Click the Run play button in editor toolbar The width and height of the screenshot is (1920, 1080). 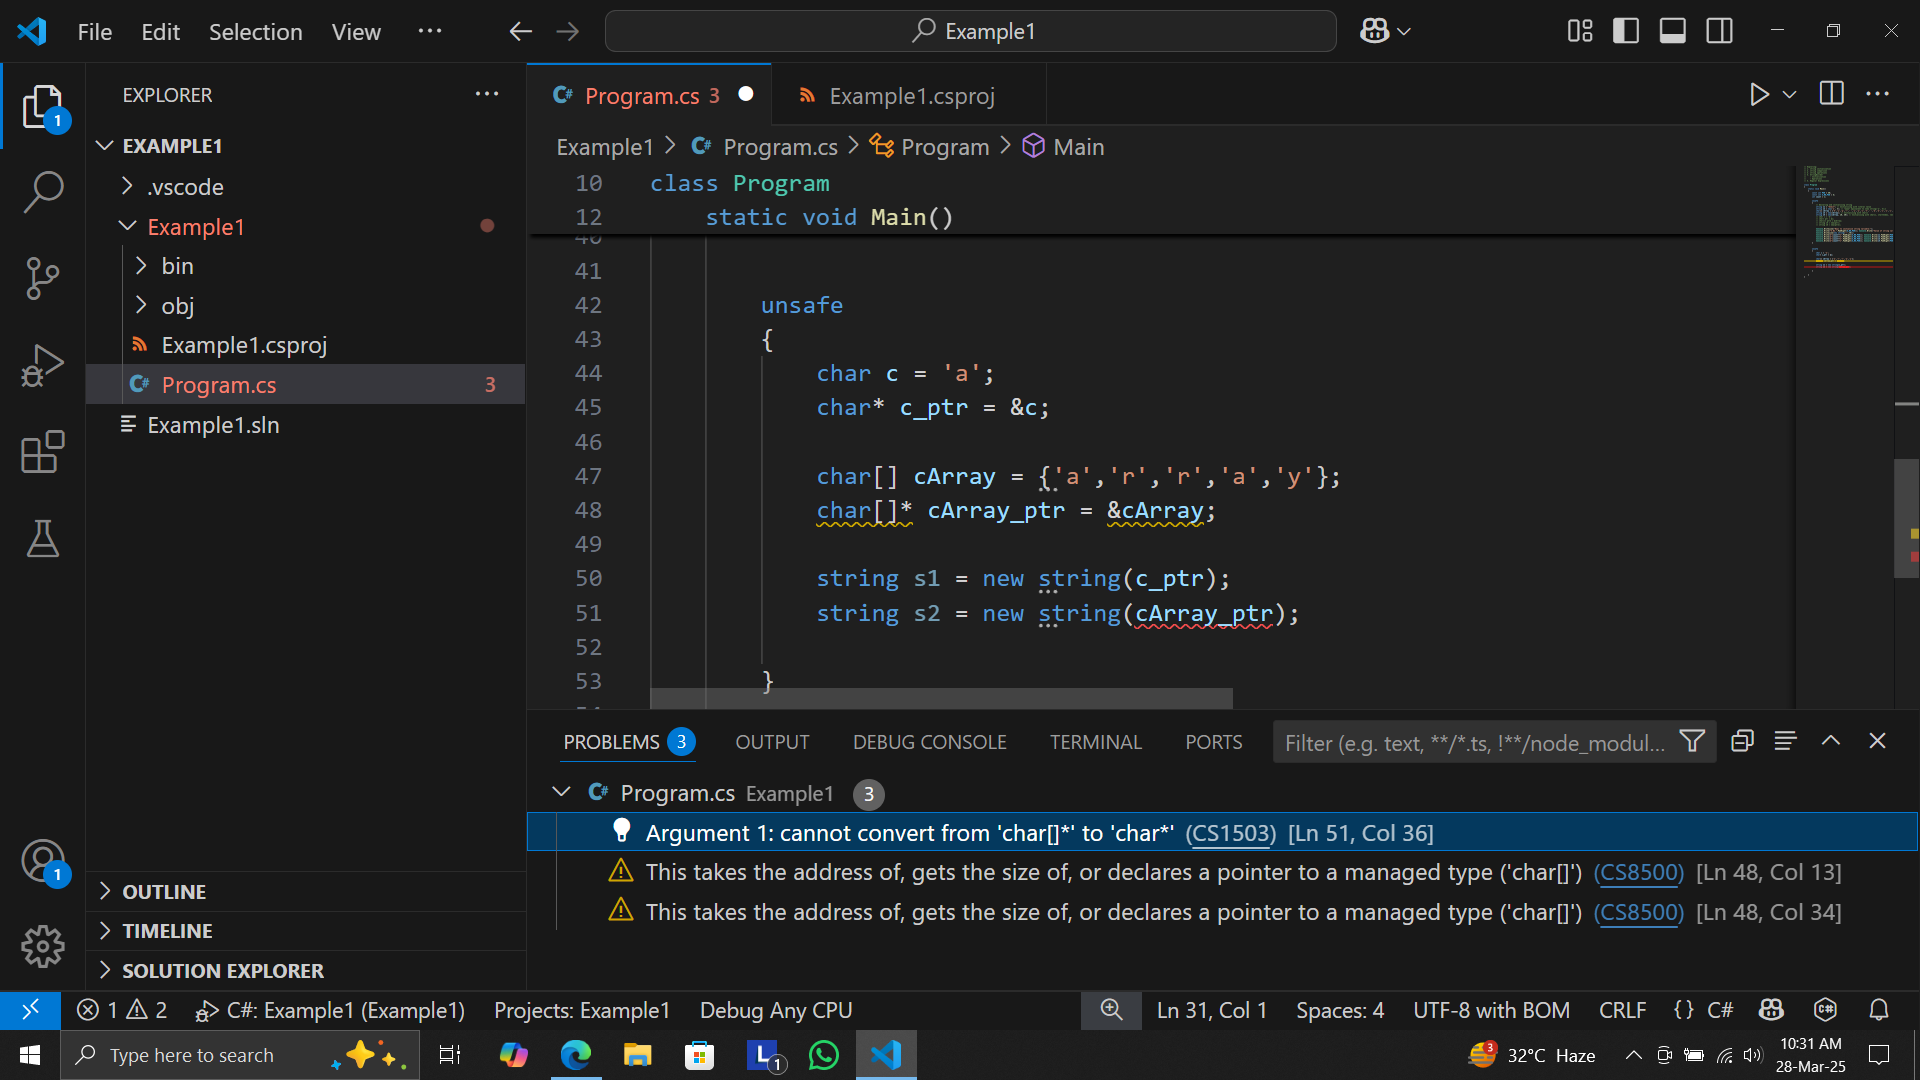pos(1759,94)
